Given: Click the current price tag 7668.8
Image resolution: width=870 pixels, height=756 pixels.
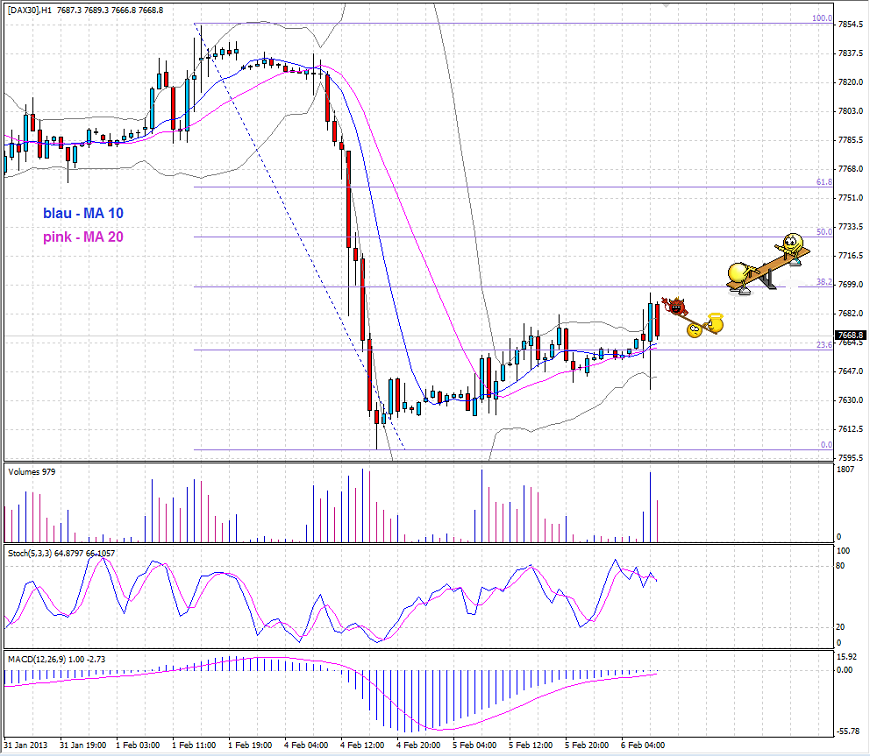Looking at the screenshot, I should pos(851,335).
